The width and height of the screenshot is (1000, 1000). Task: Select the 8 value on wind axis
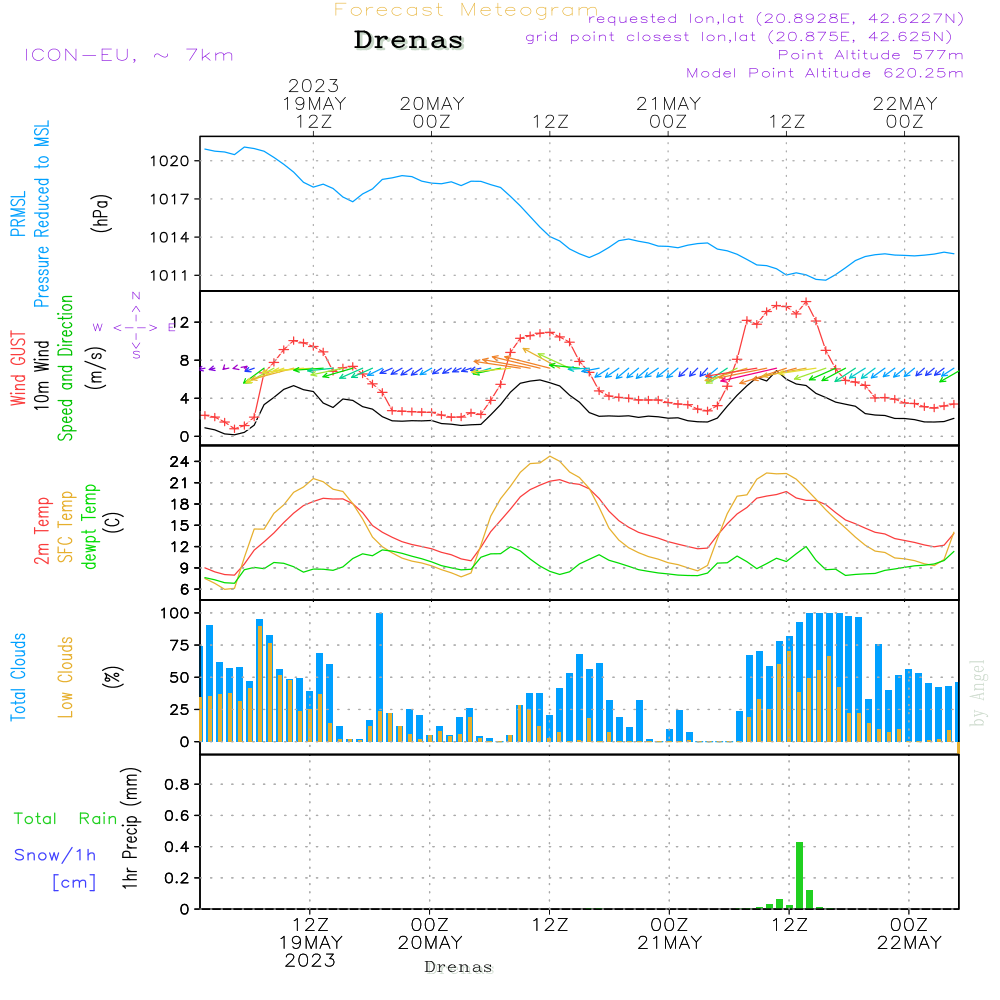184,361
